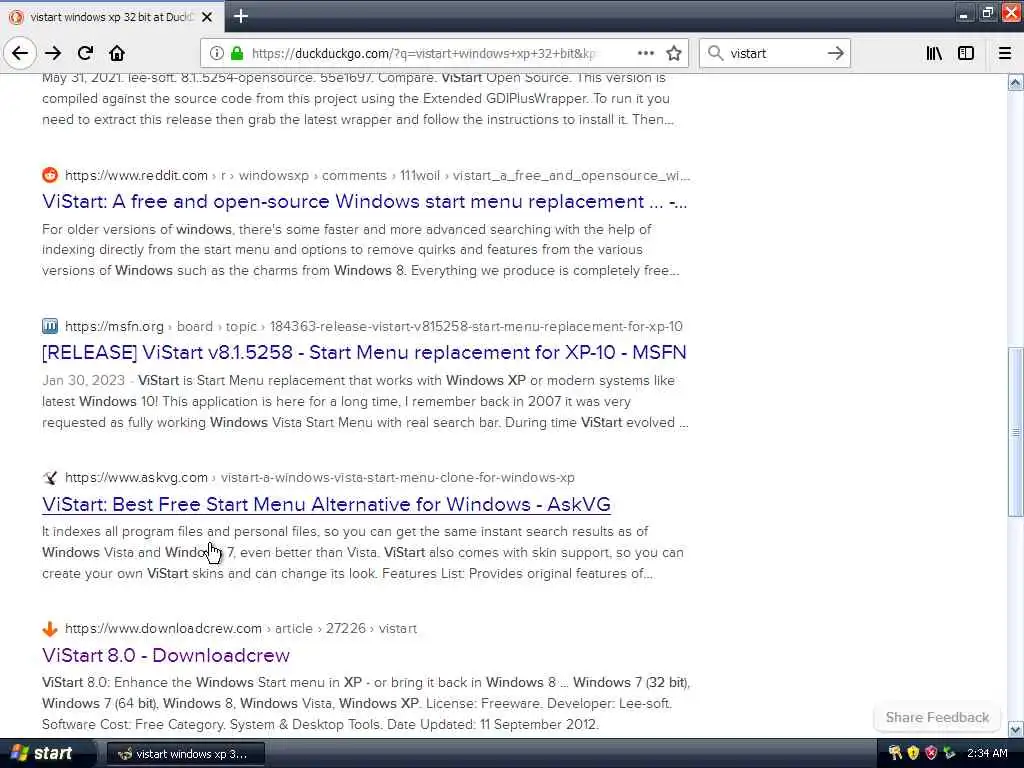1024x768 pixels.
Task: Close the vistart search tab
Action: (207, 17)
